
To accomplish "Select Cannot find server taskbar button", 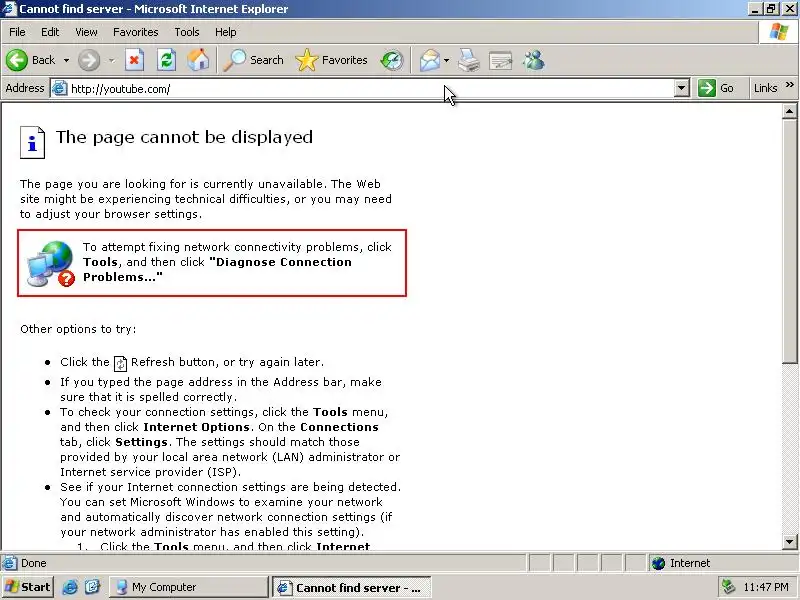I will tap(352, 588).
